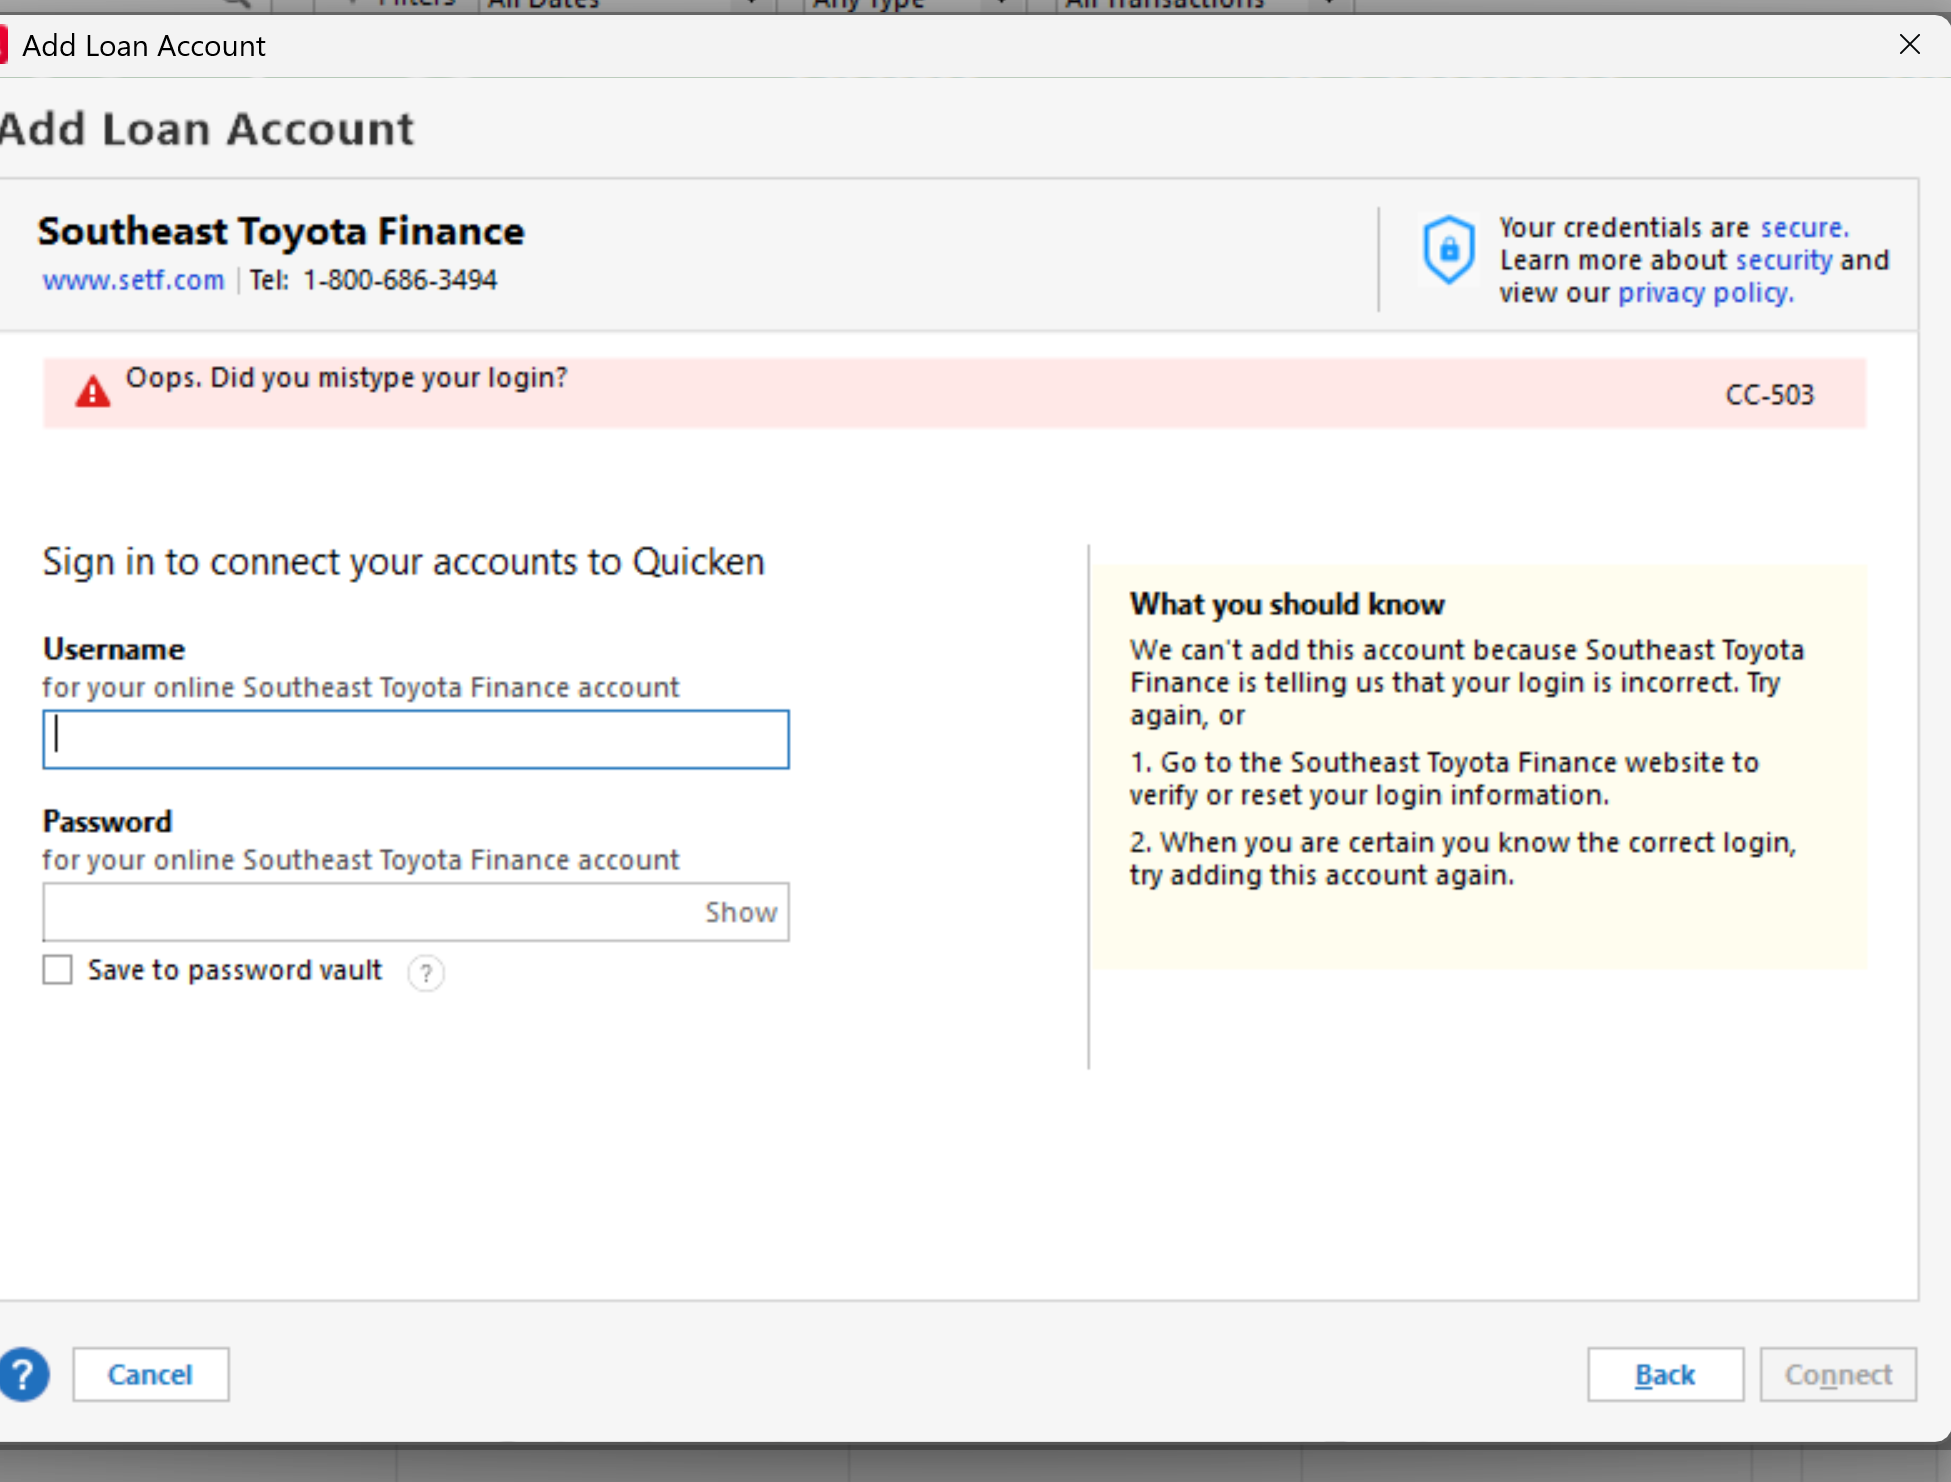Click the blue help question mark icon
Screen dimensions: 1951x1482
click(24, 1374)
